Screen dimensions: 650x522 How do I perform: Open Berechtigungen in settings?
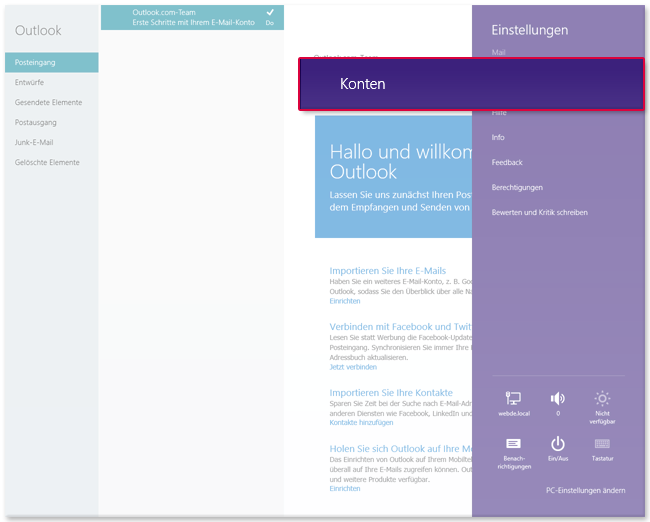pos(517,187)
